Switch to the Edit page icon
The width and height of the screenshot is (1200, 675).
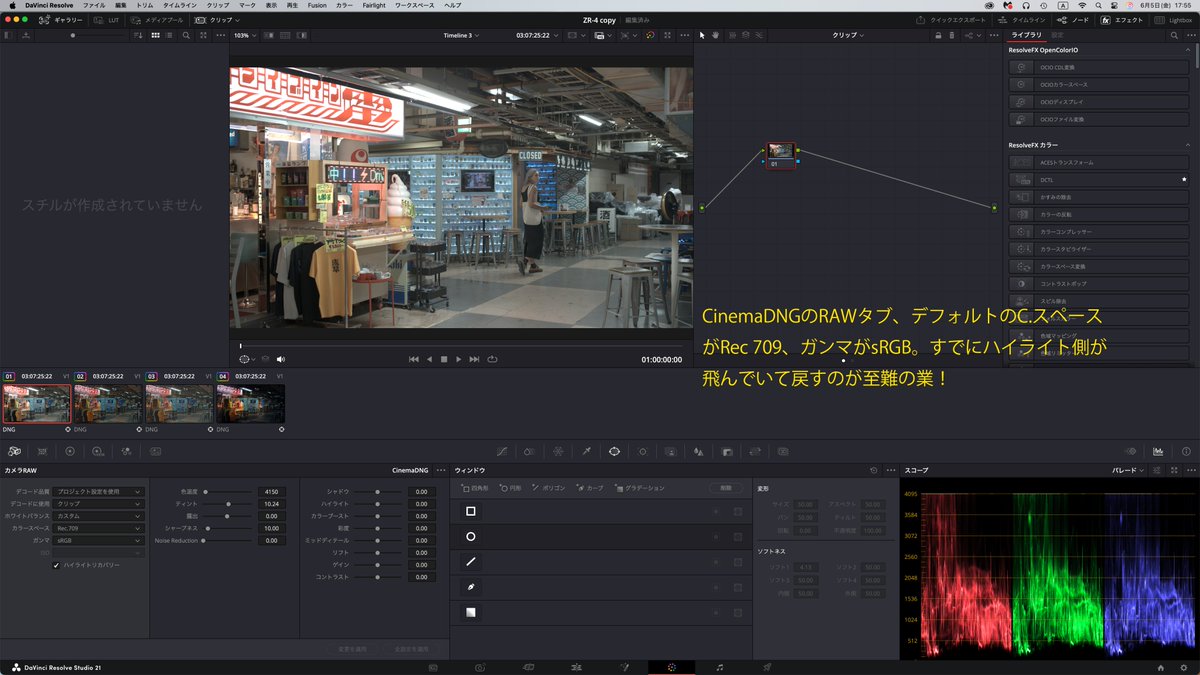[575, 667]
